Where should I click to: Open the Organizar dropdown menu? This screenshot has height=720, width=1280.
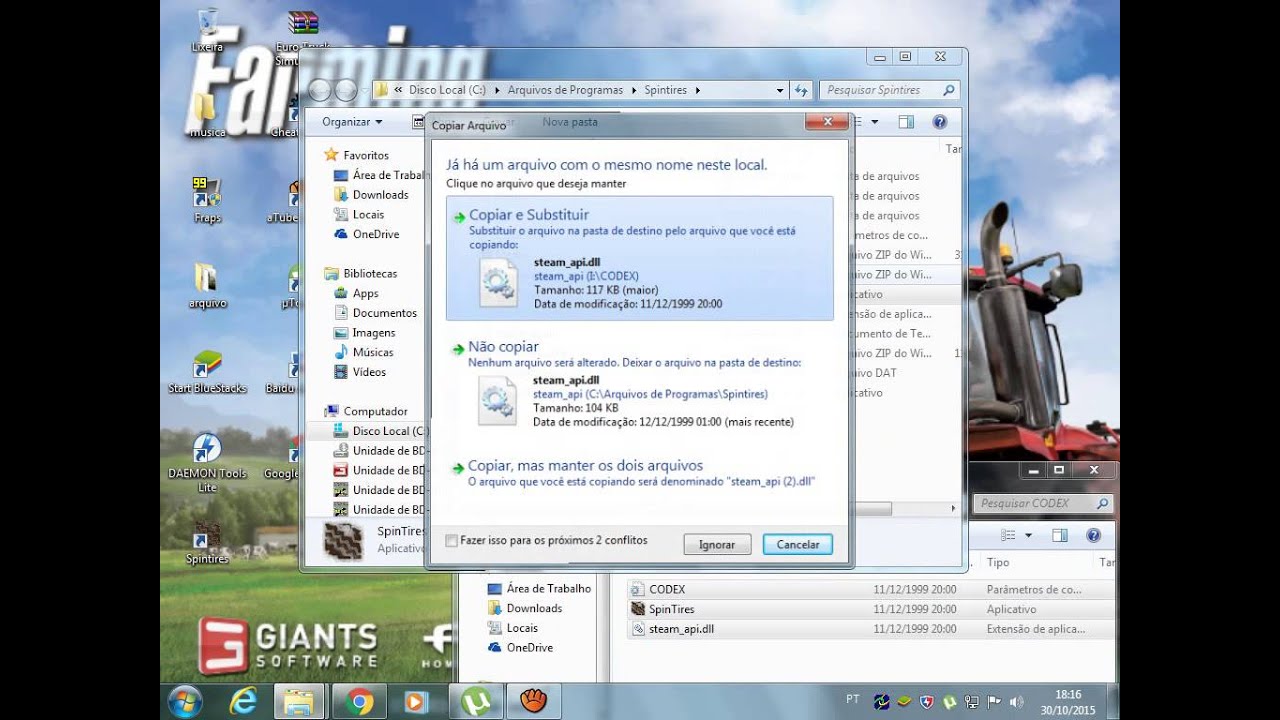[352, 122]
